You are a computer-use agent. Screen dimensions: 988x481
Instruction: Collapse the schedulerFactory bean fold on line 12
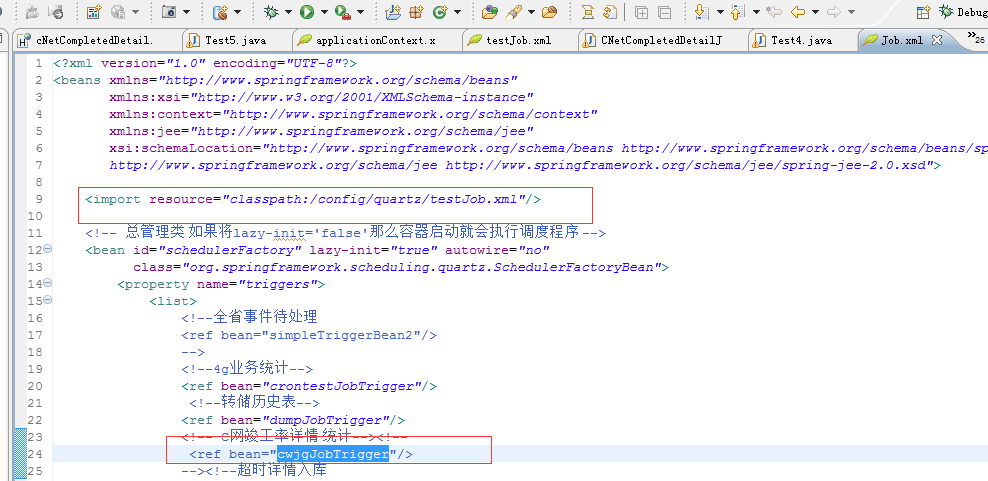click(x=48, y=249)
